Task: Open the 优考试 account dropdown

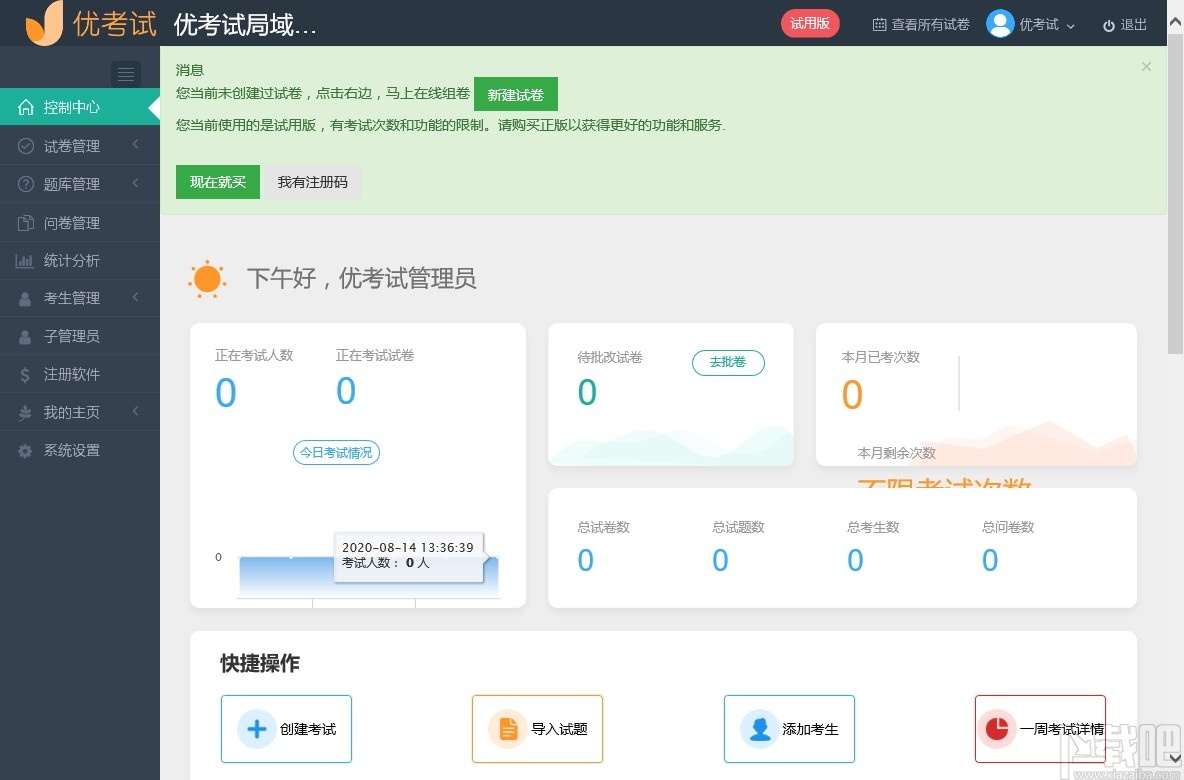Action: click(x=1032, y=24)
